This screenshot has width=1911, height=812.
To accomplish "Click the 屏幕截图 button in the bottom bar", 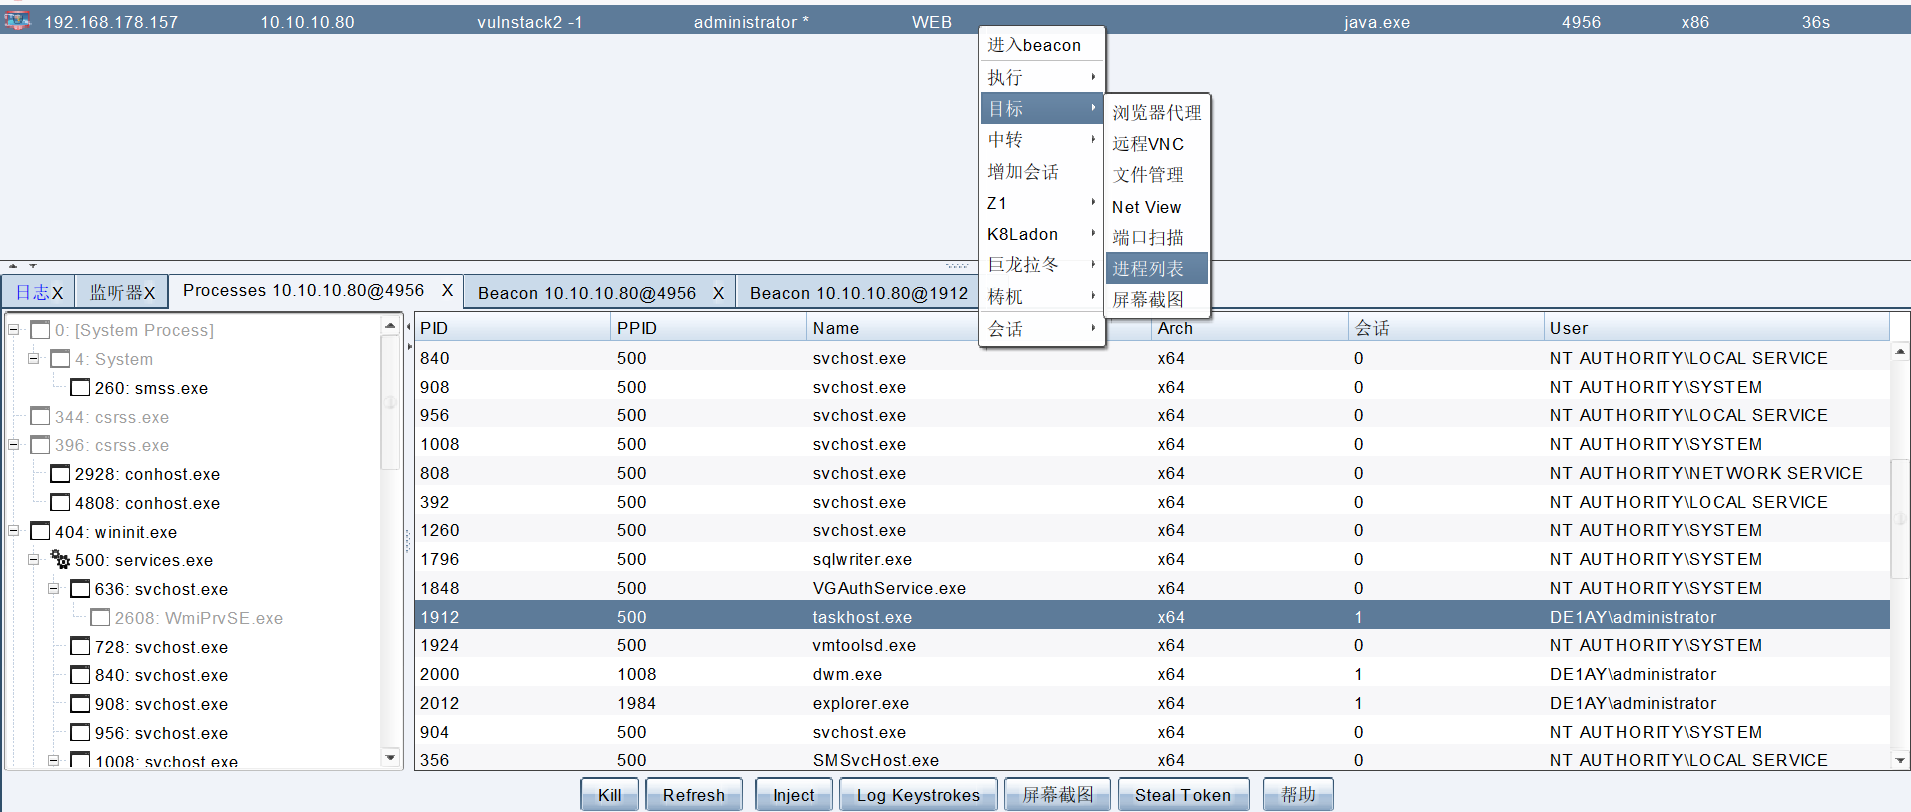I will click(x=1057, y=795).
